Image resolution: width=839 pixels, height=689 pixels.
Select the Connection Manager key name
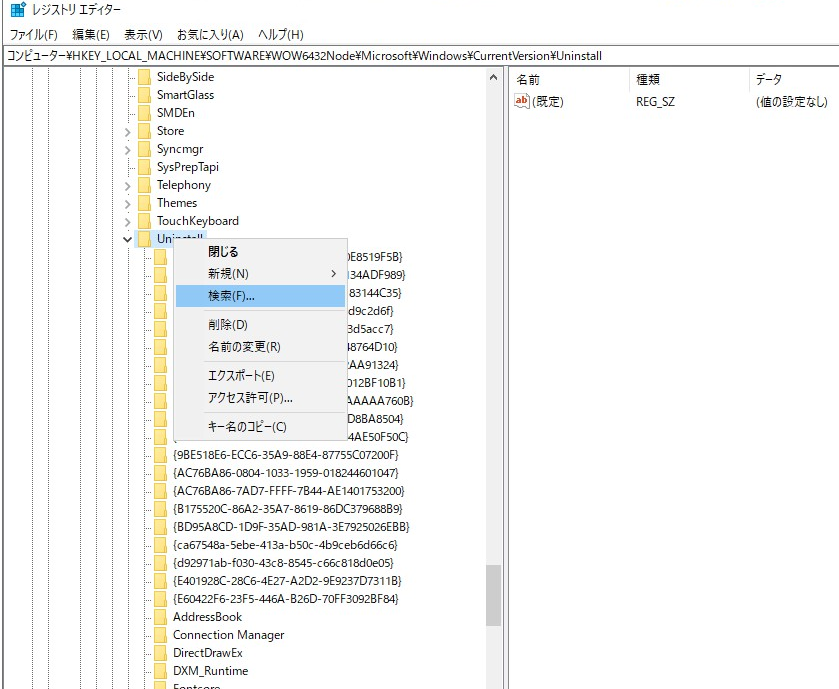coord(228,636)
